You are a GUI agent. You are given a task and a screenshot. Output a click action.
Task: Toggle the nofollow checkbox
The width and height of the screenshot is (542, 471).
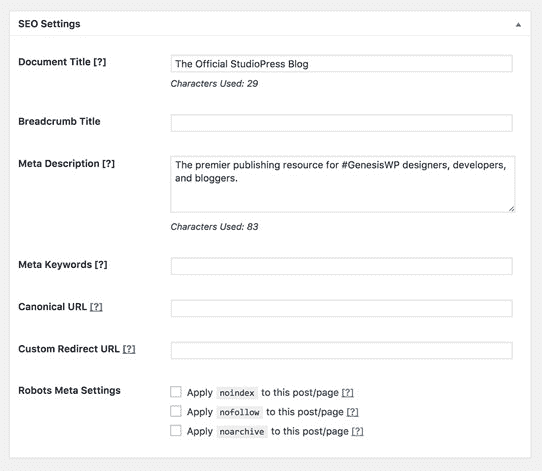coord(176,412)
